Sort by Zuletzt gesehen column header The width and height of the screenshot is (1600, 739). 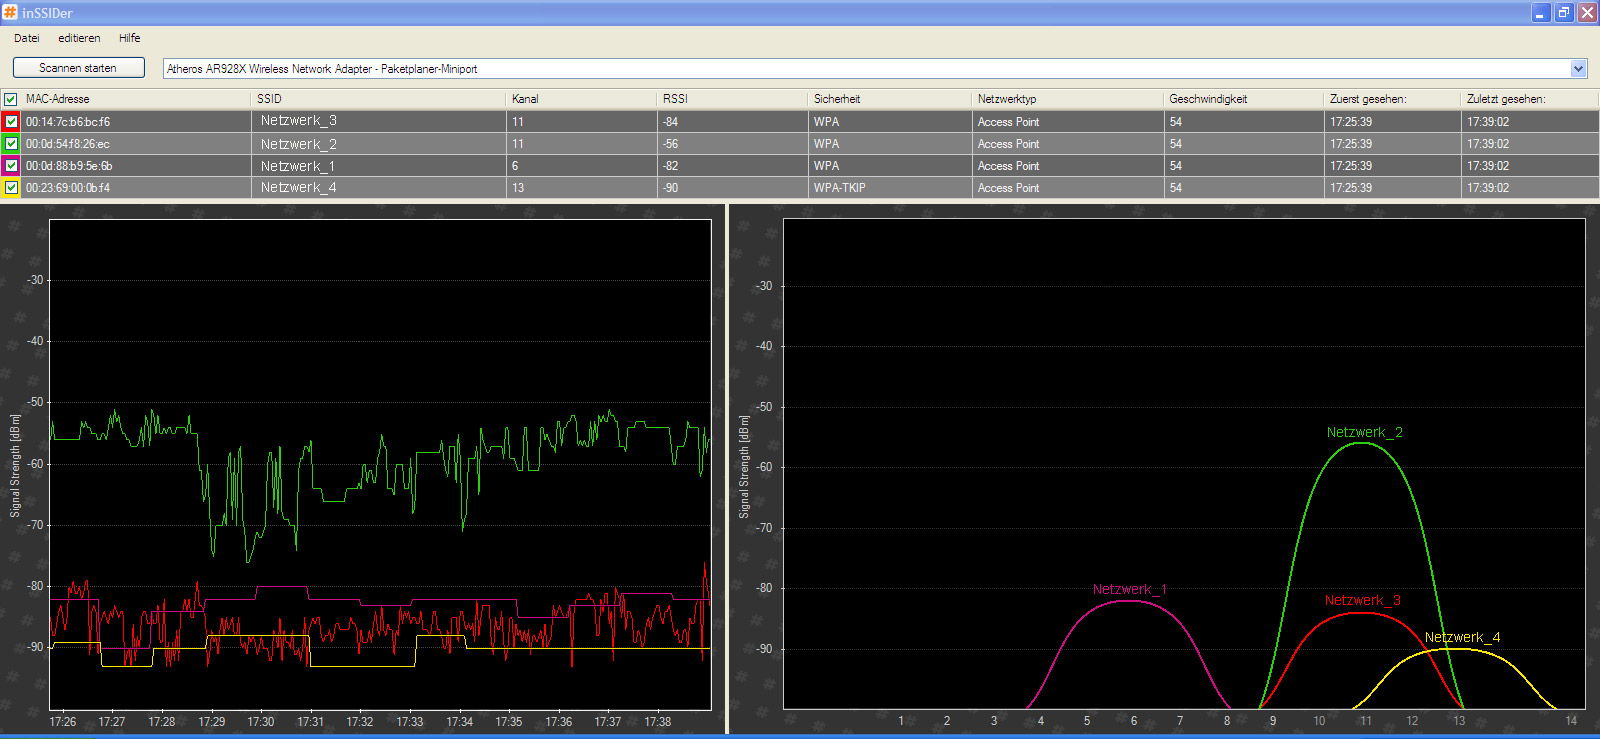(x=1529, y=99)
